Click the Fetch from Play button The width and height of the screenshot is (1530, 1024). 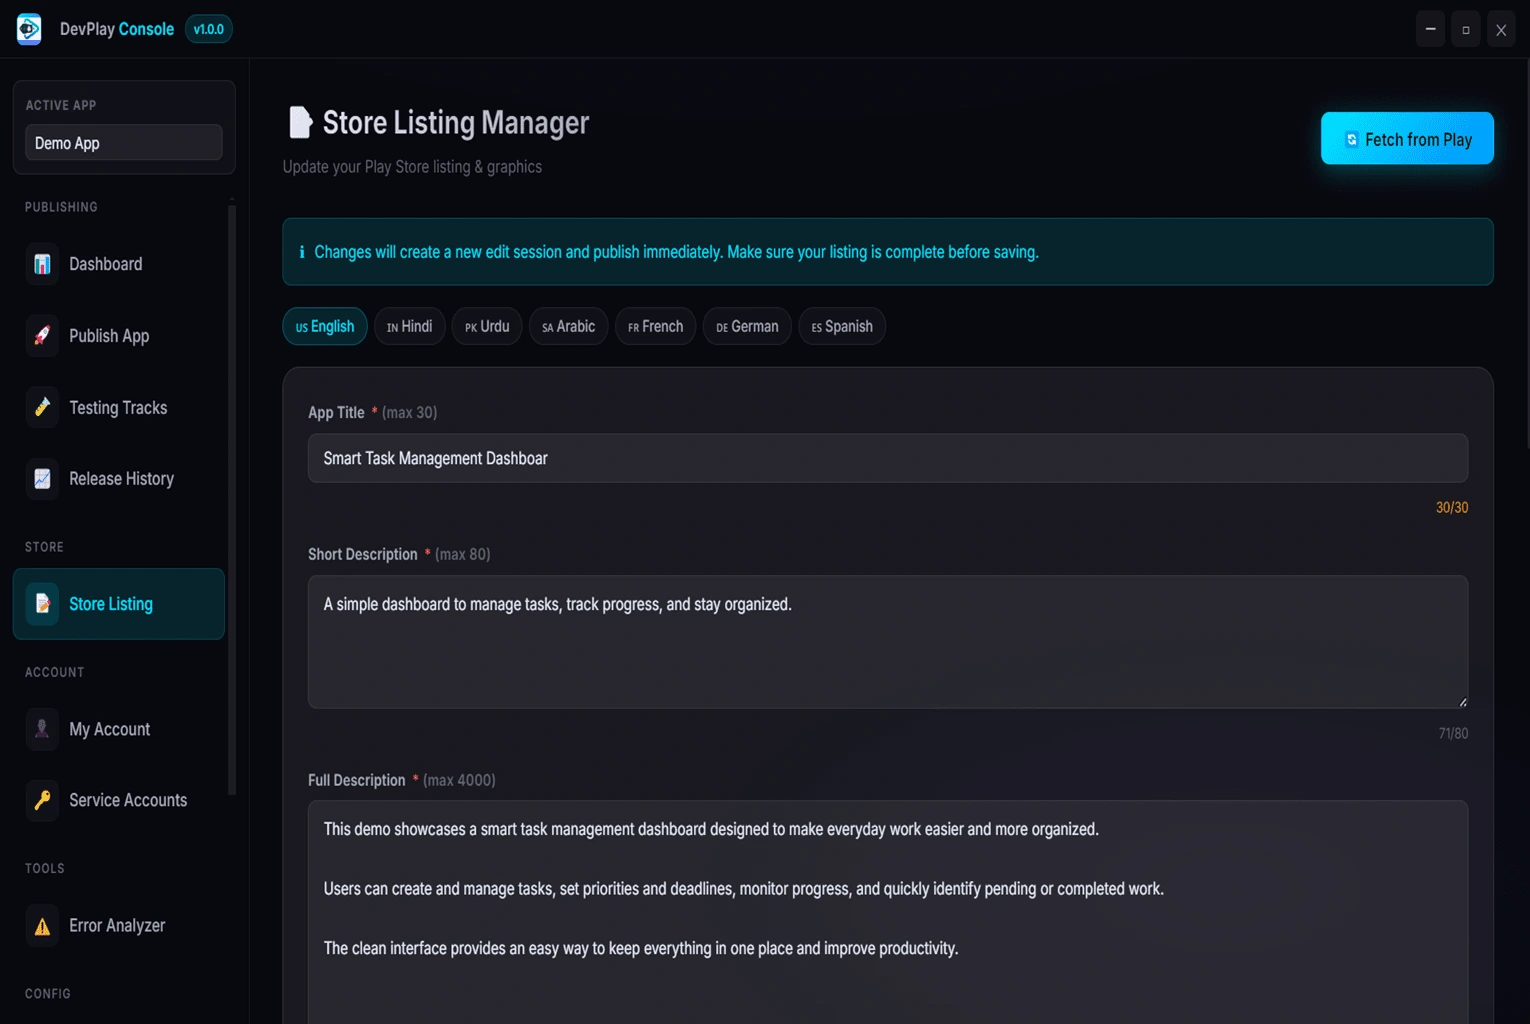pyautogui.click(x=1407, y=138)
